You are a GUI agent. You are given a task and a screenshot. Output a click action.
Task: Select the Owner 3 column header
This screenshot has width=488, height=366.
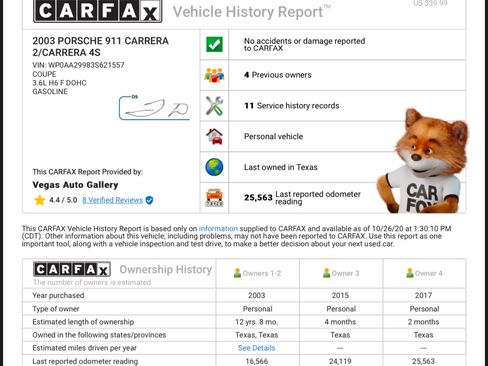[x=341, y=273]
